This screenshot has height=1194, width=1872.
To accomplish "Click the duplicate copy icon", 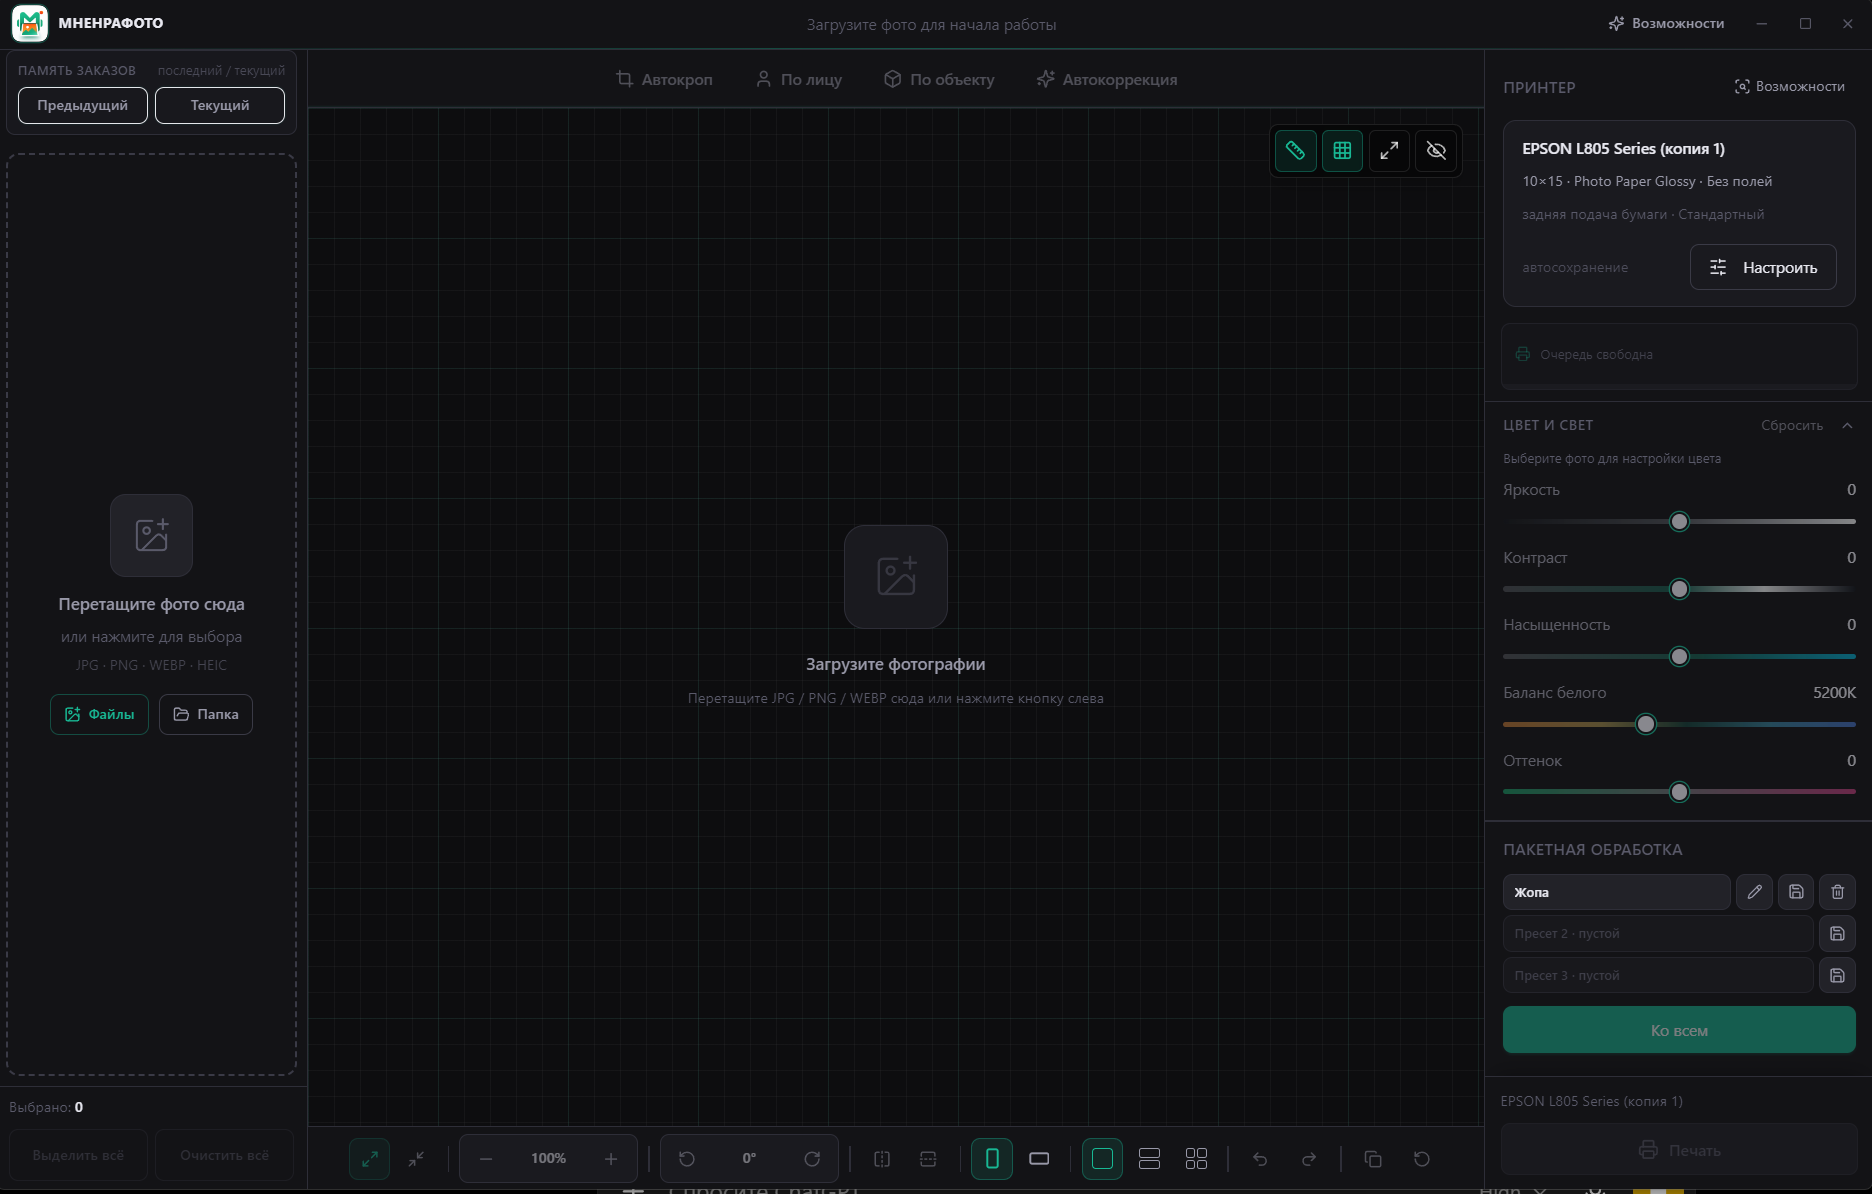I will tap(1373, 1159).
